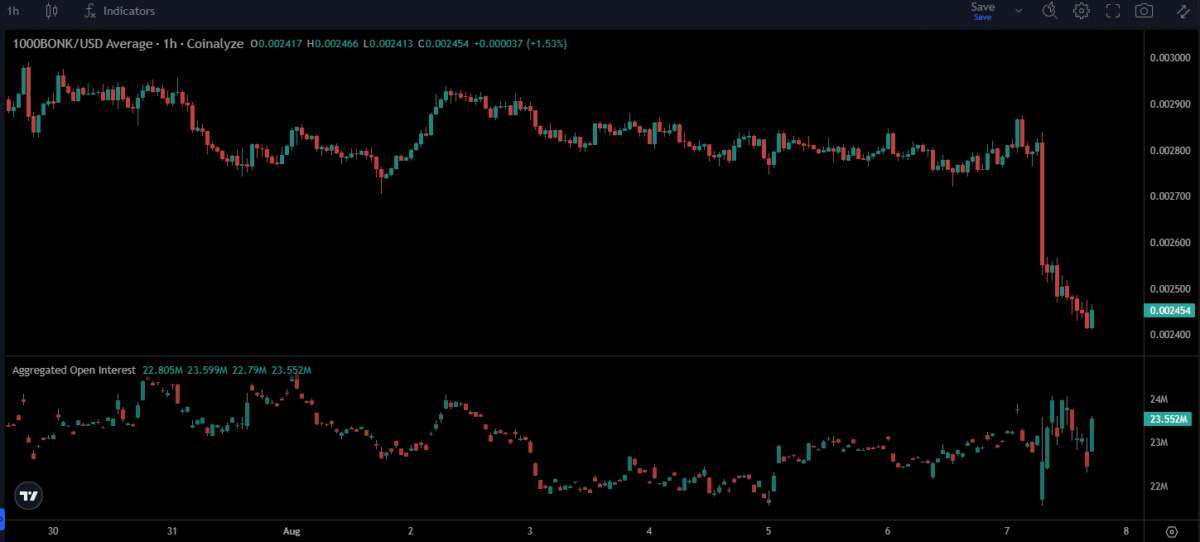1200x542 pixels.
Task: Click date 30 on time axis
Action: [53, 531]
